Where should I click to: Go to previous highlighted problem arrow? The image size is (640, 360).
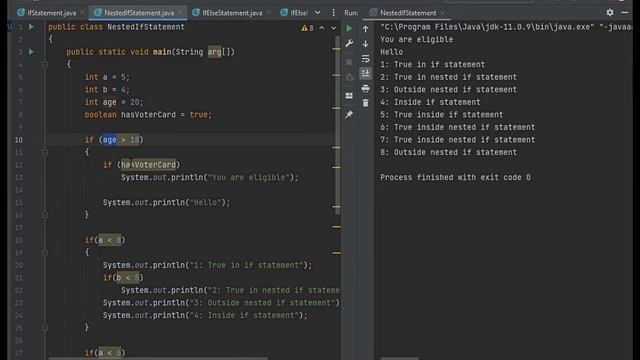tap(322, 28)
